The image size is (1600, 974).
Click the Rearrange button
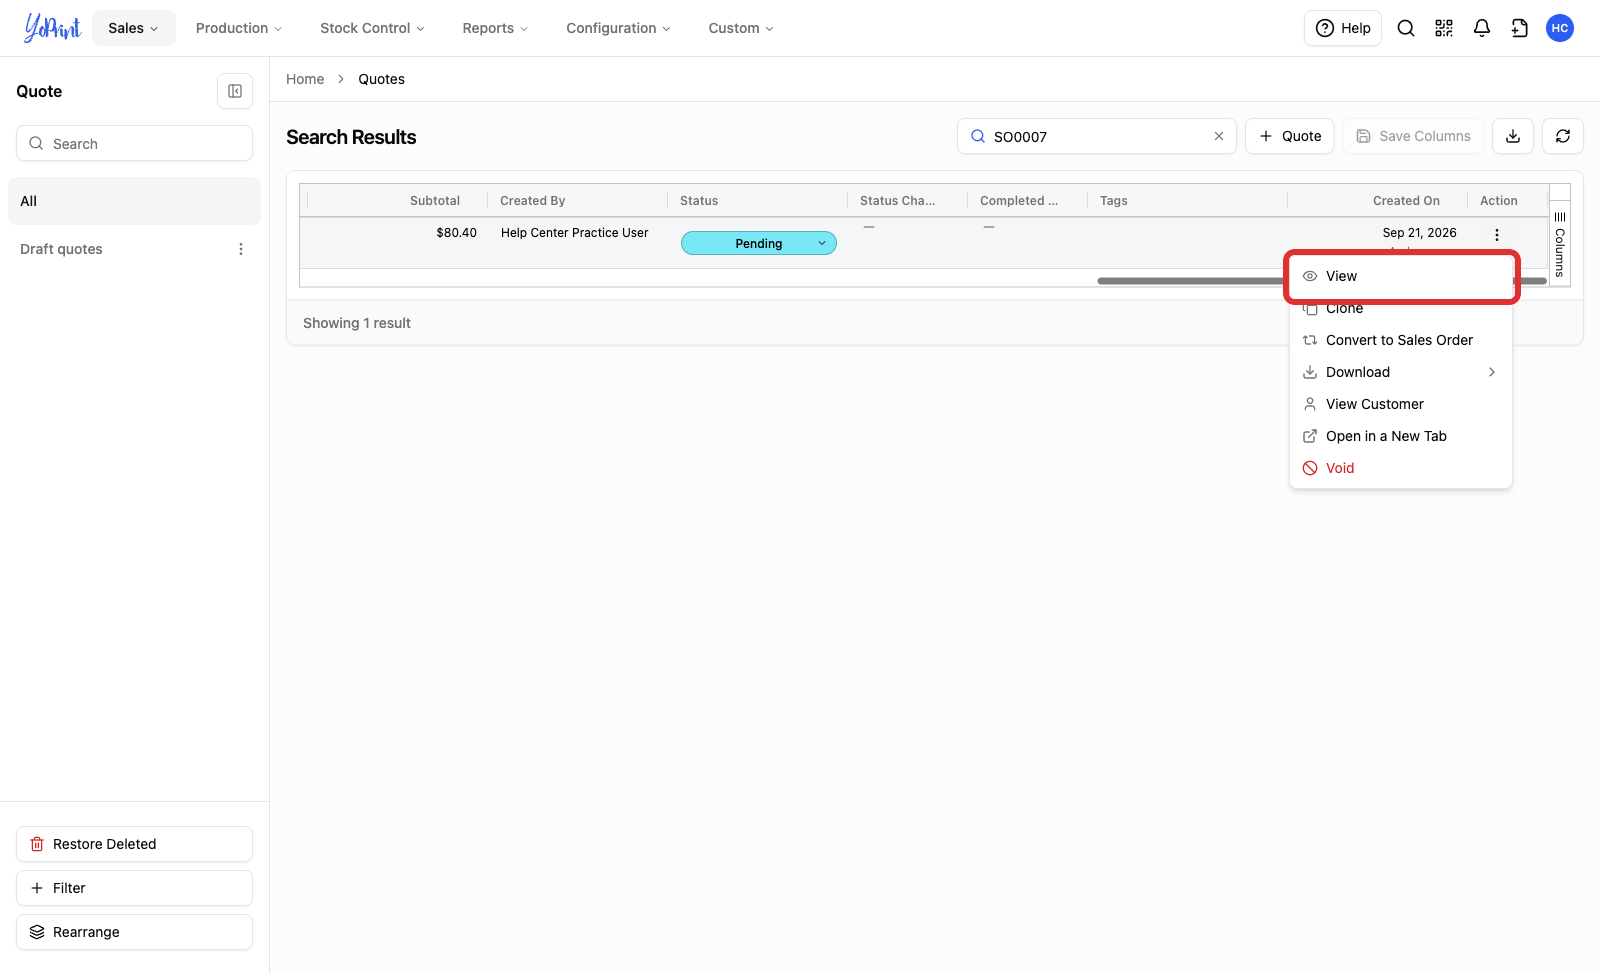134,932
